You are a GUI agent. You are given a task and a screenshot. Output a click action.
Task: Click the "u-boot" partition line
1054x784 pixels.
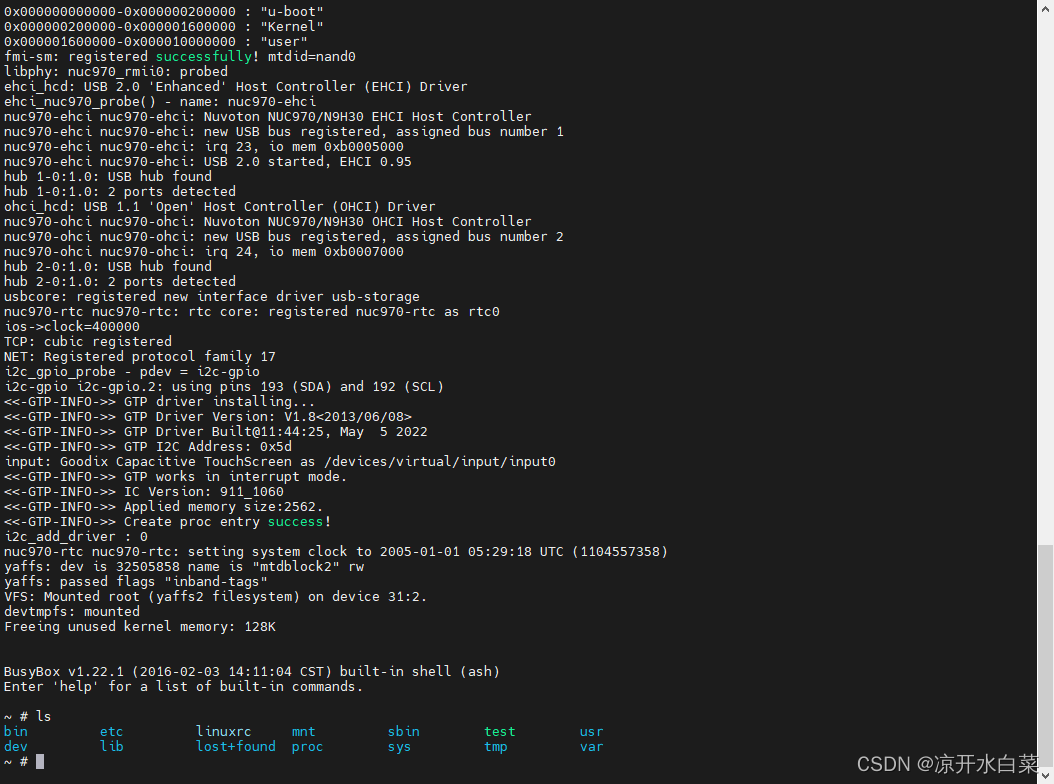point(163,11)
